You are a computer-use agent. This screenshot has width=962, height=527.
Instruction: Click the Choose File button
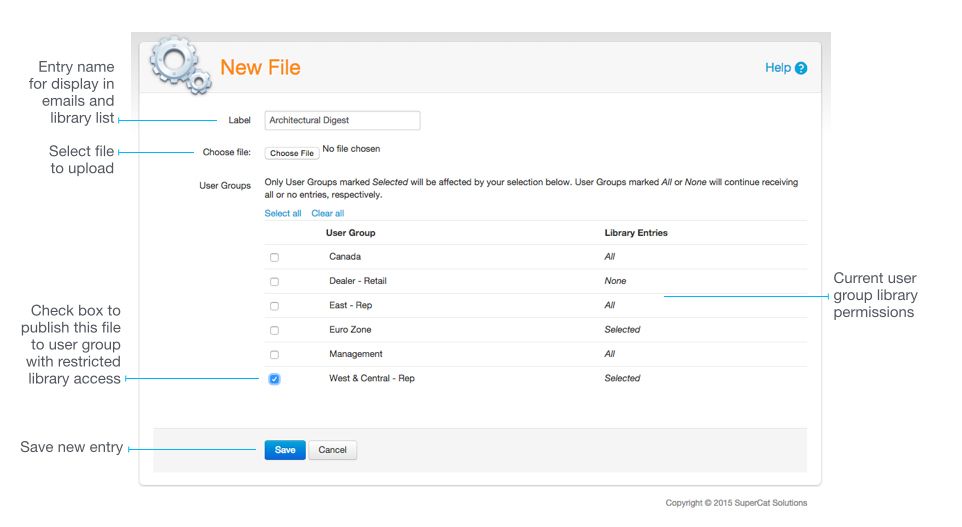pyautogui.click(x=292, y=153)
